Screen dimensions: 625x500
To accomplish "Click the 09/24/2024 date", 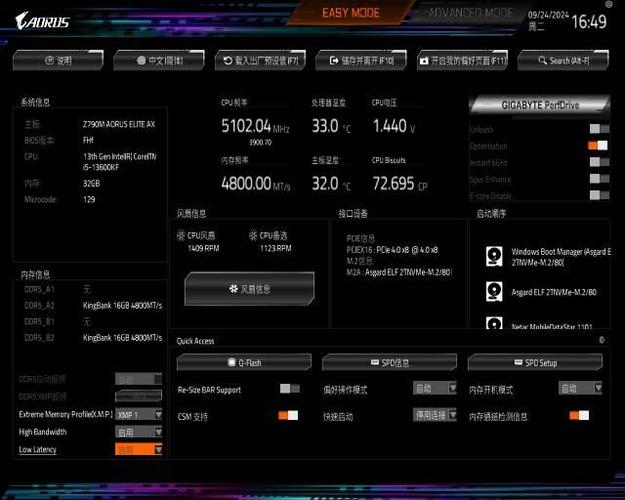I will point(548,15).
